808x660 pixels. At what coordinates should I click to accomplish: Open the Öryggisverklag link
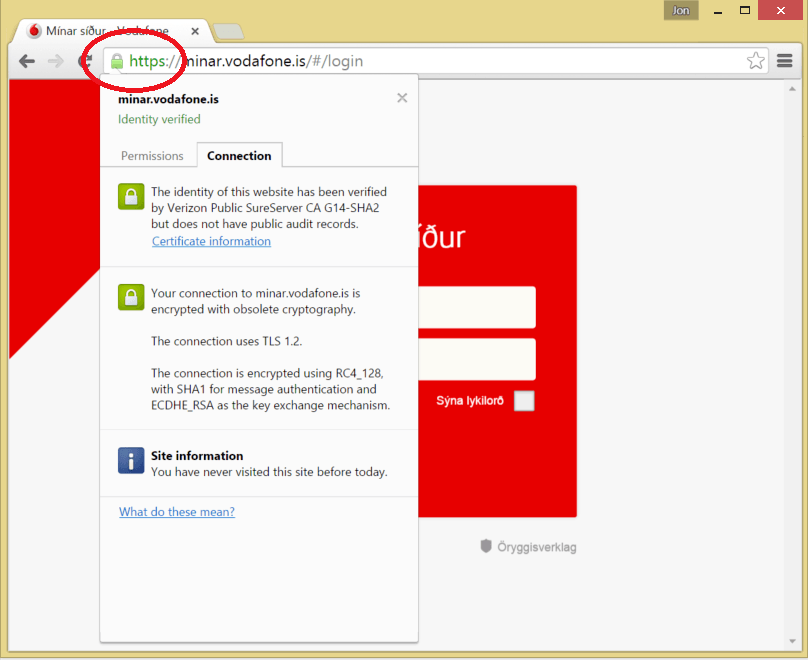[536, 547]
